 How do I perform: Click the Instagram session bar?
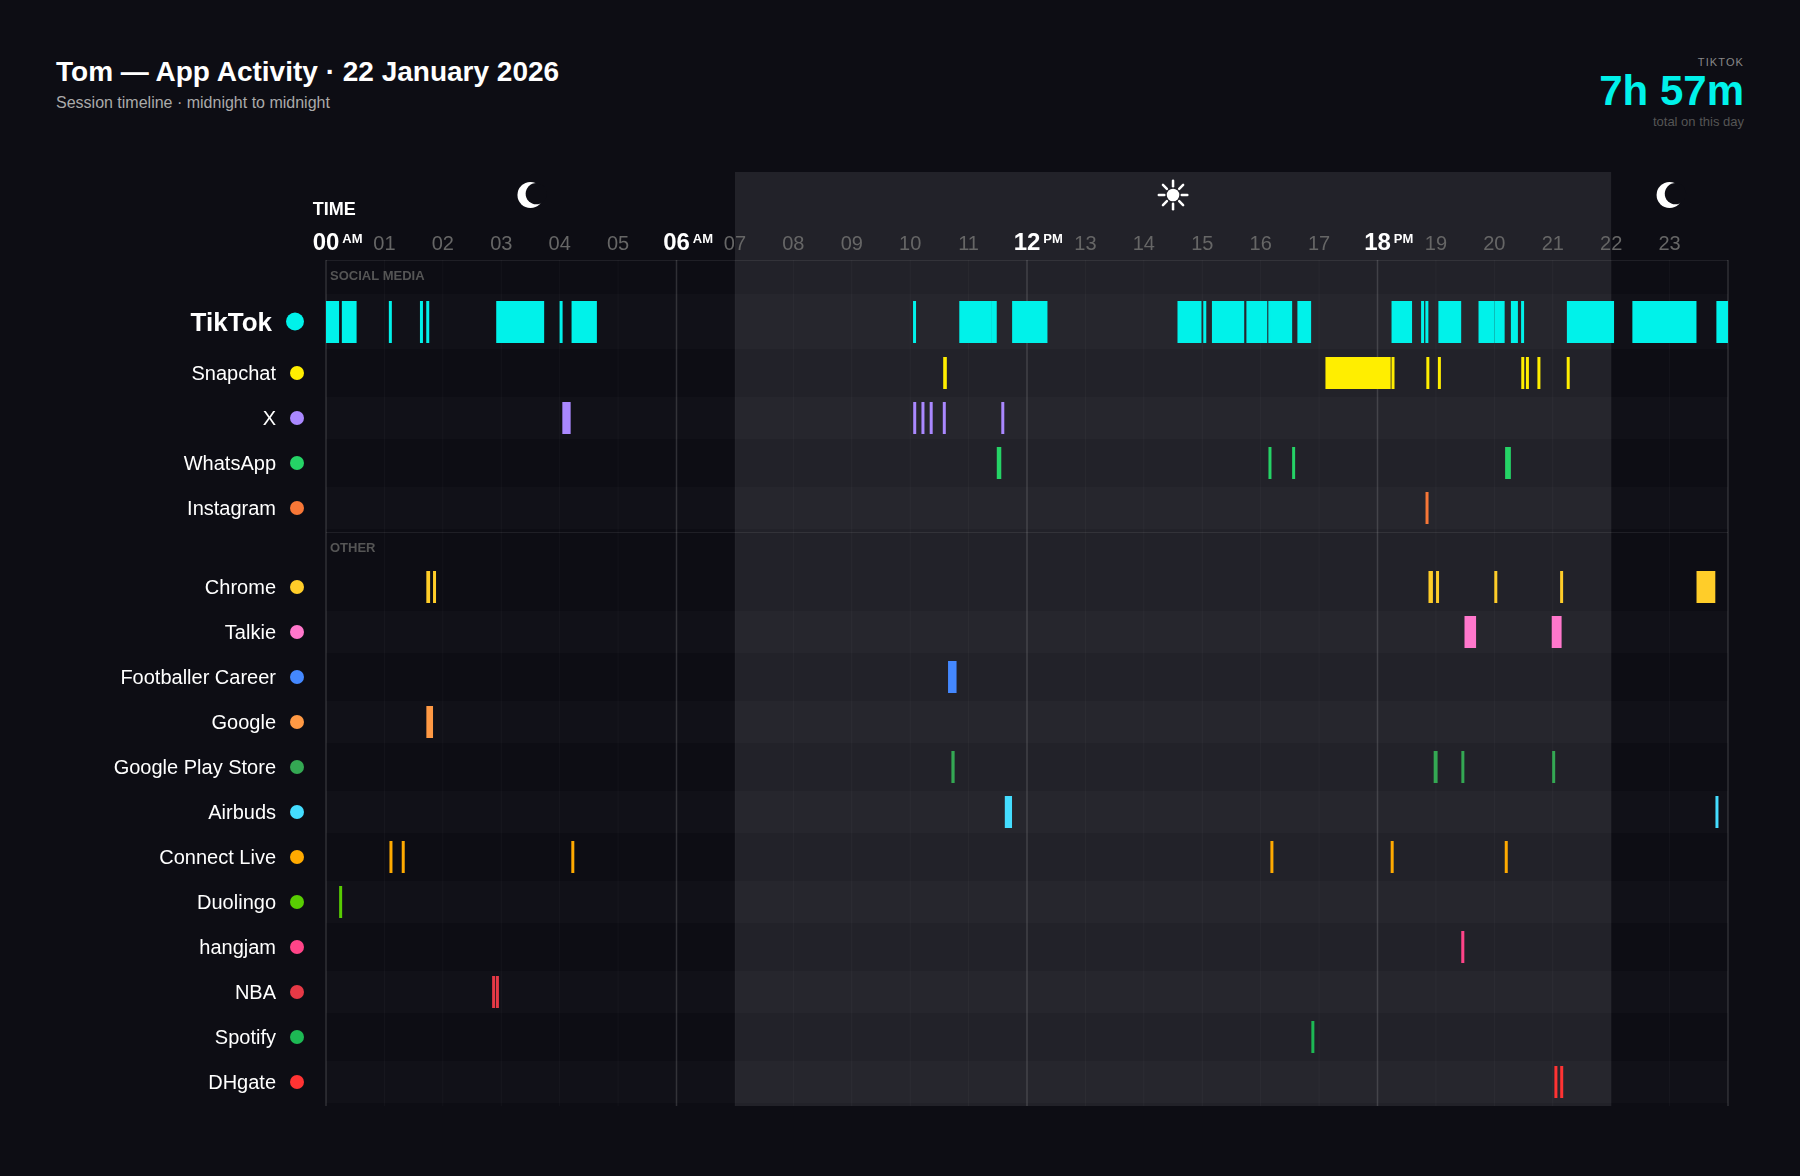(1427, 508)
